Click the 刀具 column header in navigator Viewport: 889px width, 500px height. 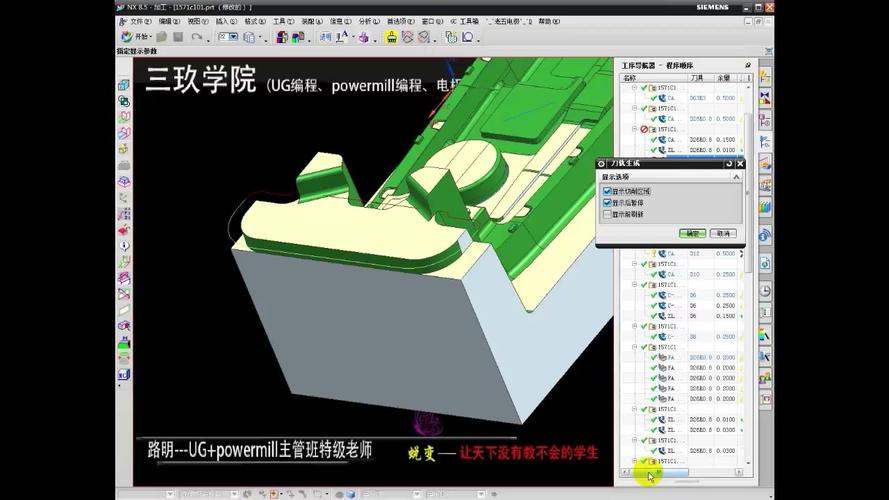point(697,77)
